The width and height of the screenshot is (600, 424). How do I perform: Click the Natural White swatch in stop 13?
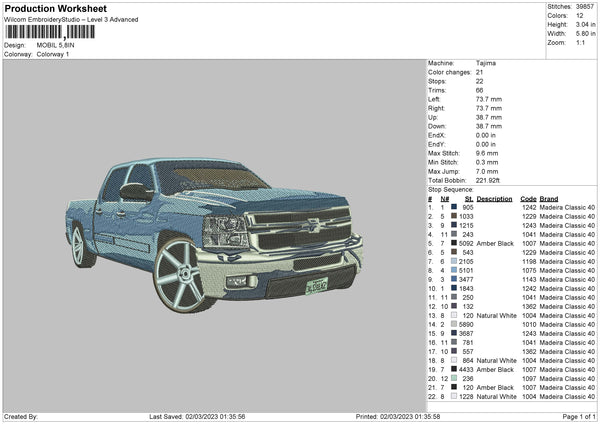454,315
